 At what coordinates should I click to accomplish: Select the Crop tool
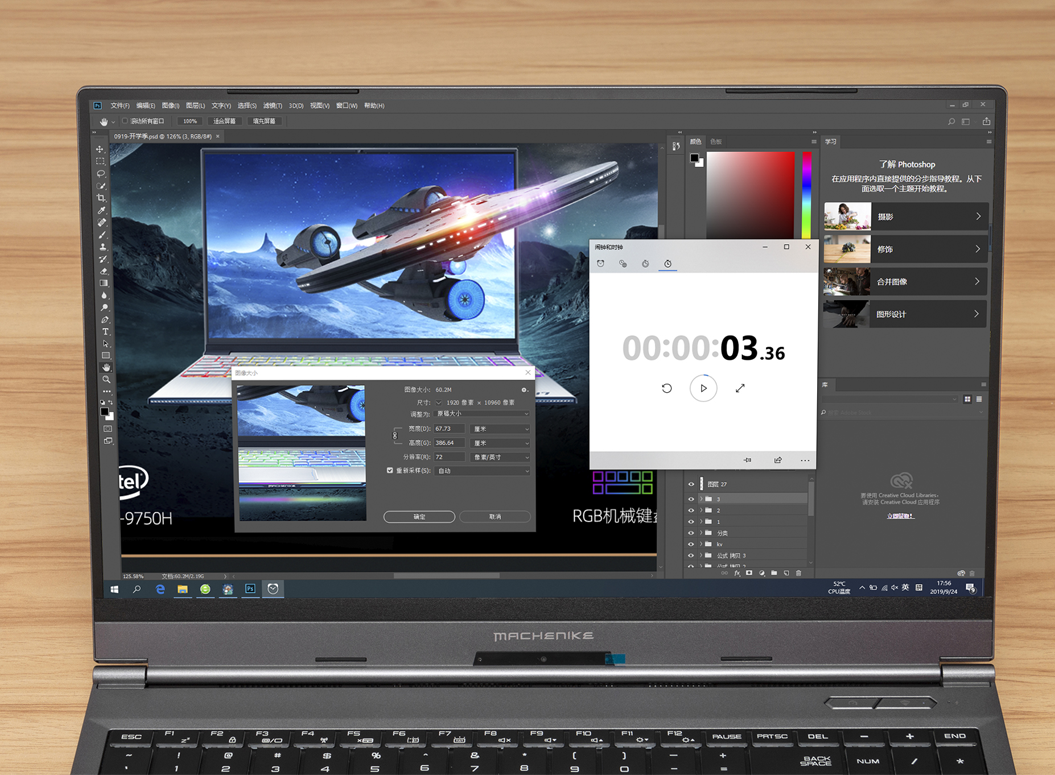tap(102, 198)
